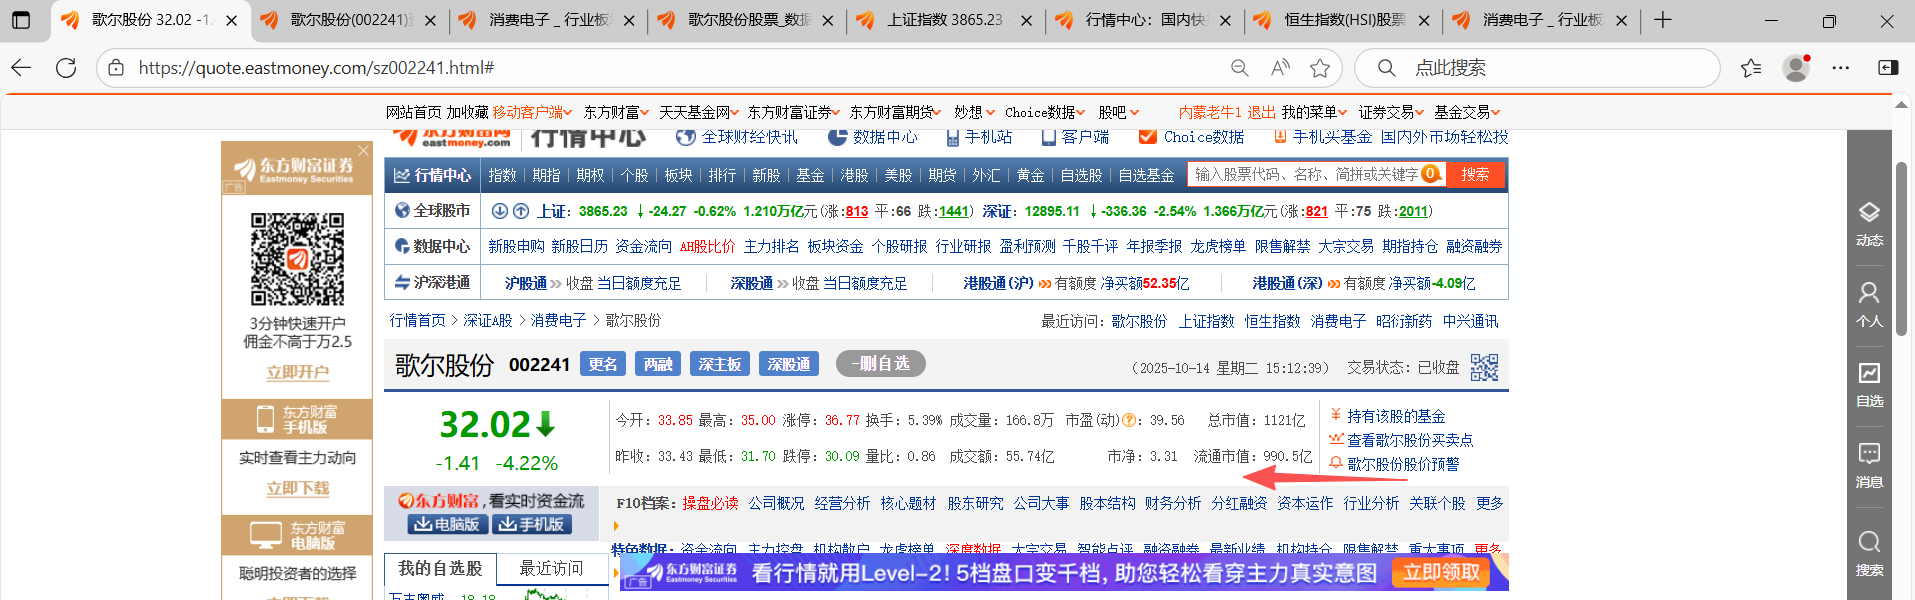Open 消息 sidebar icon
This screenshot has width=1915, height=600.
[1869, 465]
